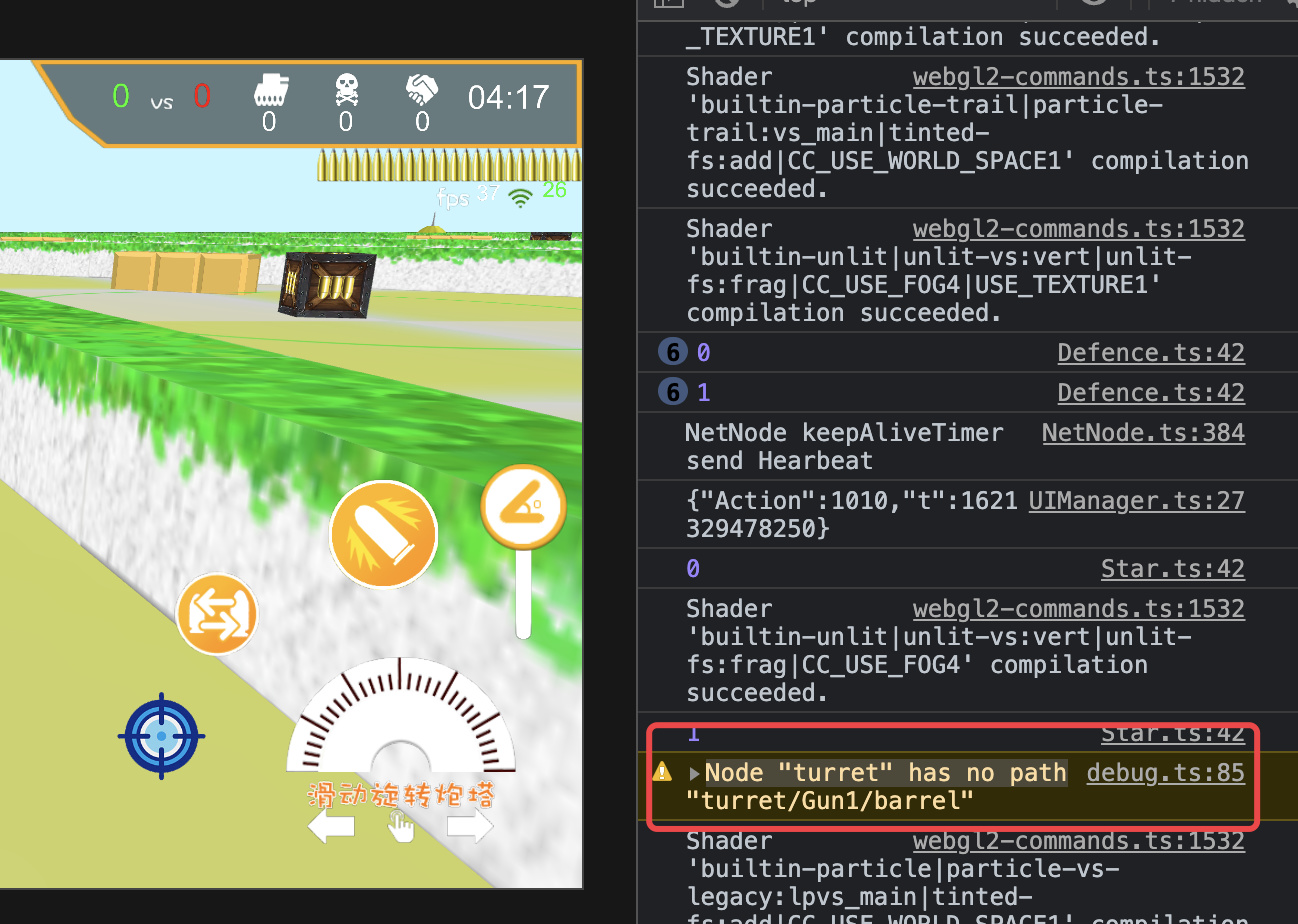Click the yellow warning icon in console
The image size is (1298, 924).
coord(662,772)
